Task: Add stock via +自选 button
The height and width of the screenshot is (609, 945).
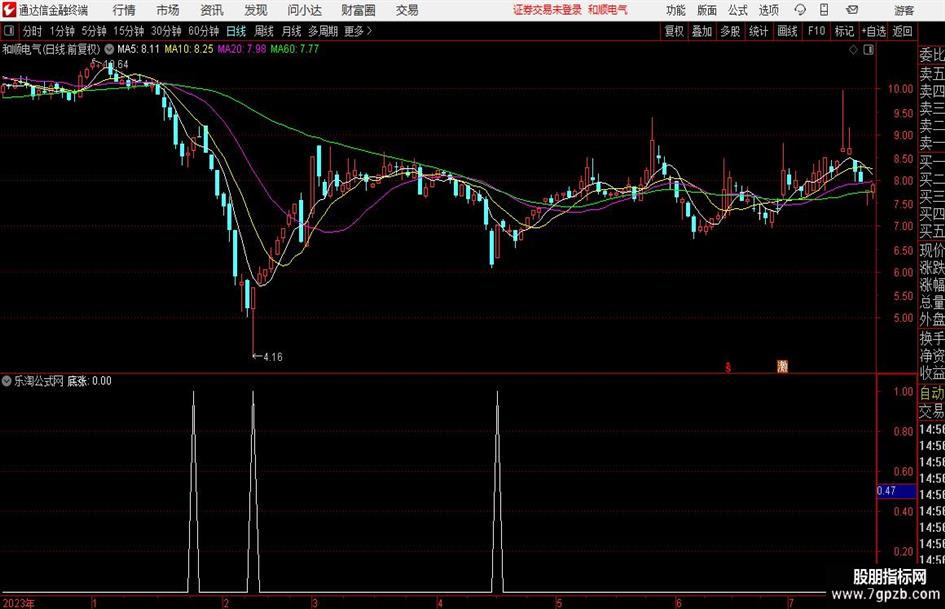Action: (x=874, y=31)
